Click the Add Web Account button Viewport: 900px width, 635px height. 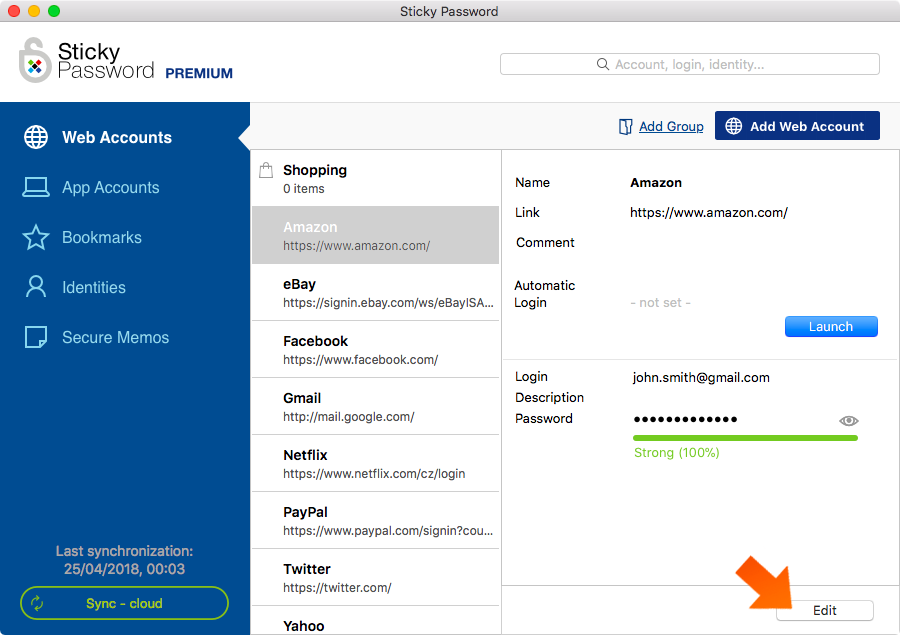[x=797, y=126]
